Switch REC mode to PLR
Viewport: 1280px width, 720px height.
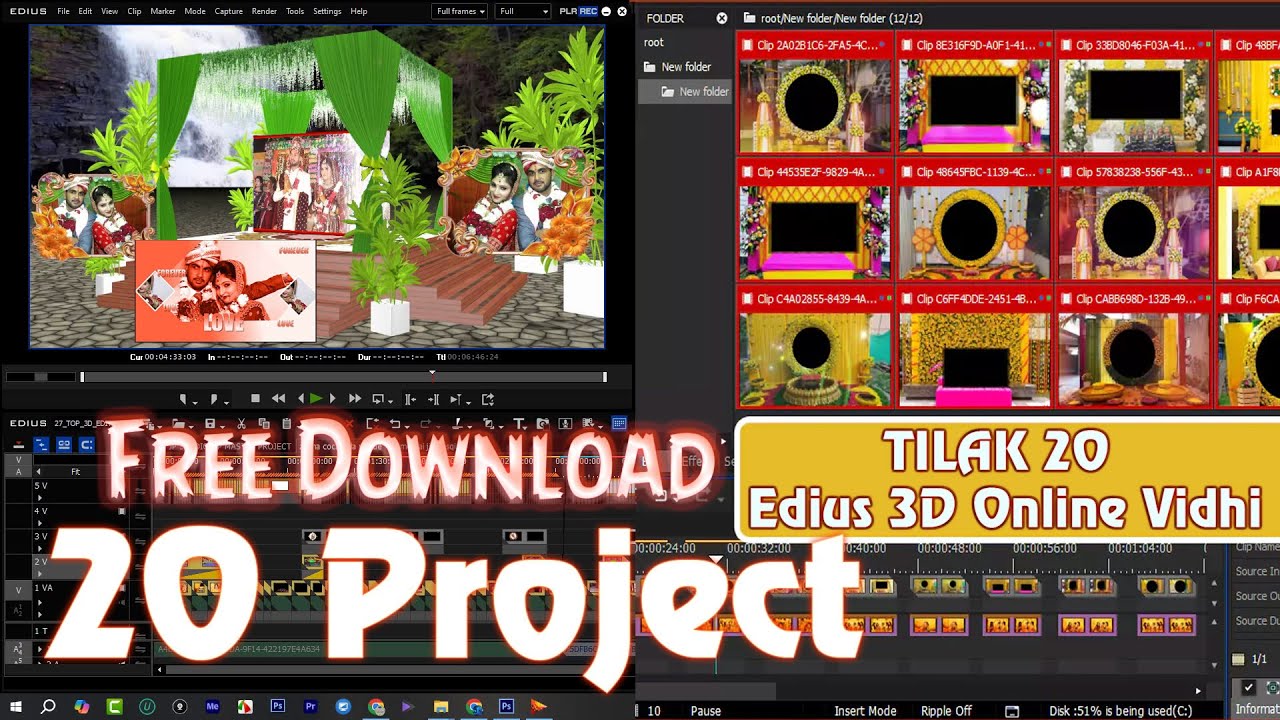565,11
